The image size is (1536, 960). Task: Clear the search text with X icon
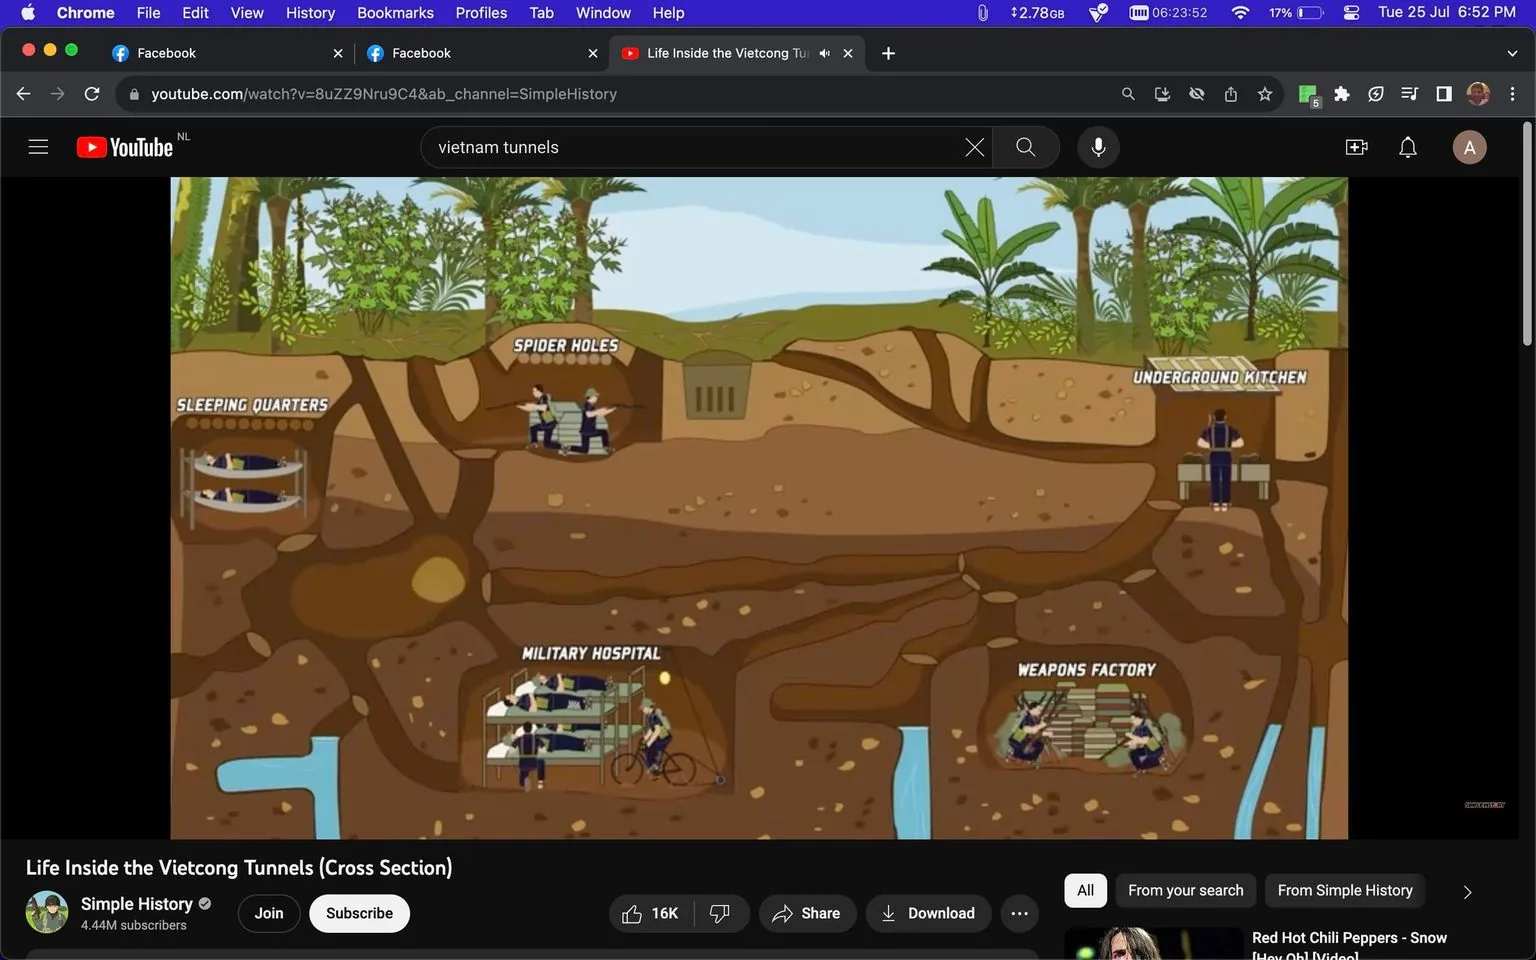point(974,147)
